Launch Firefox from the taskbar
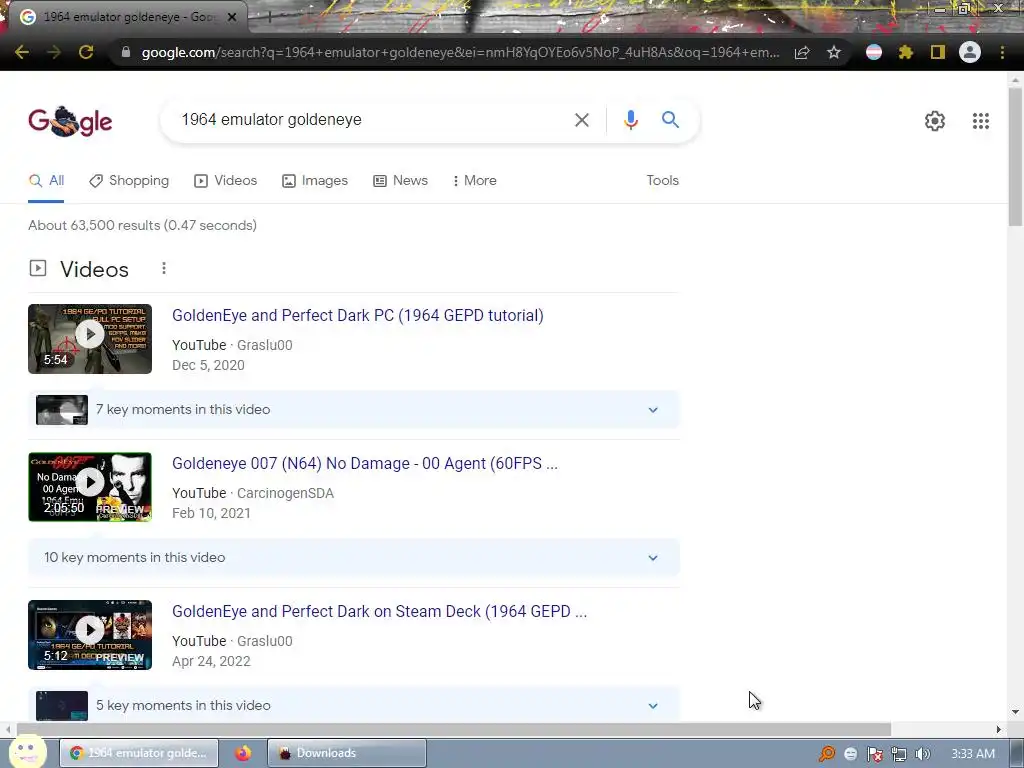 pyautogui.click(x=243, y=753)
